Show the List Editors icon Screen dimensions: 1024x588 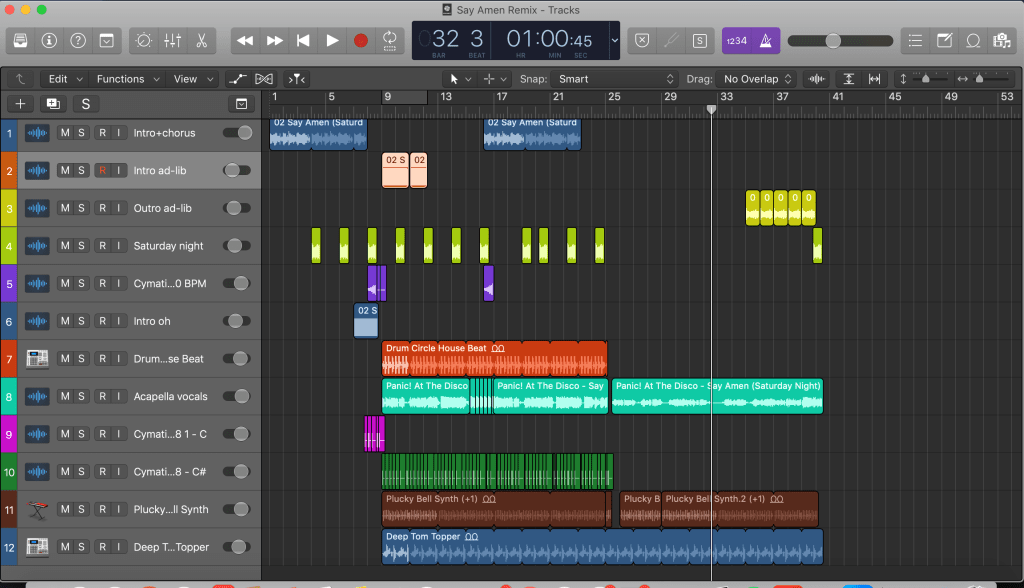coord(915,41)
